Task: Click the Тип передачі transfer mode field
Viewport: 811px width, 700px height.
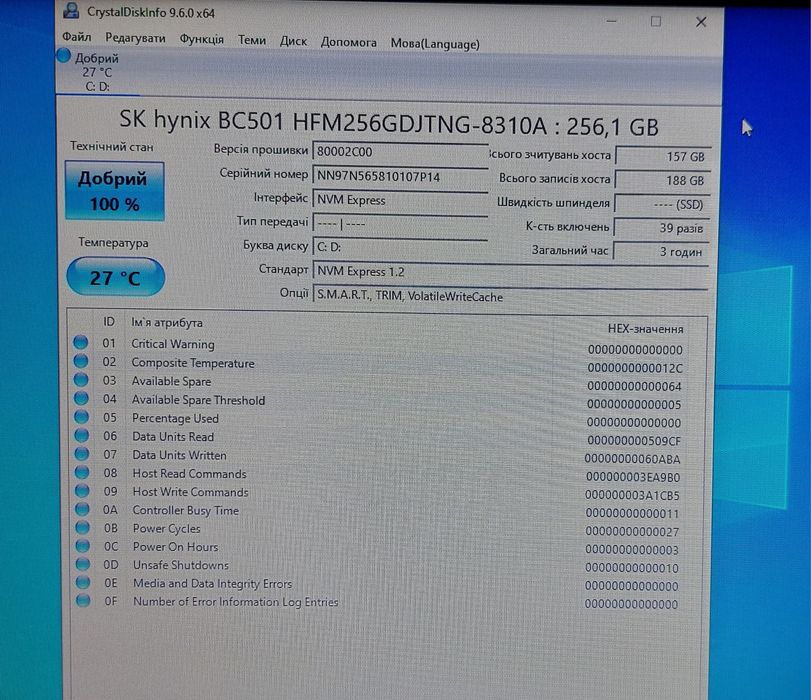Action: click(400, 224)
